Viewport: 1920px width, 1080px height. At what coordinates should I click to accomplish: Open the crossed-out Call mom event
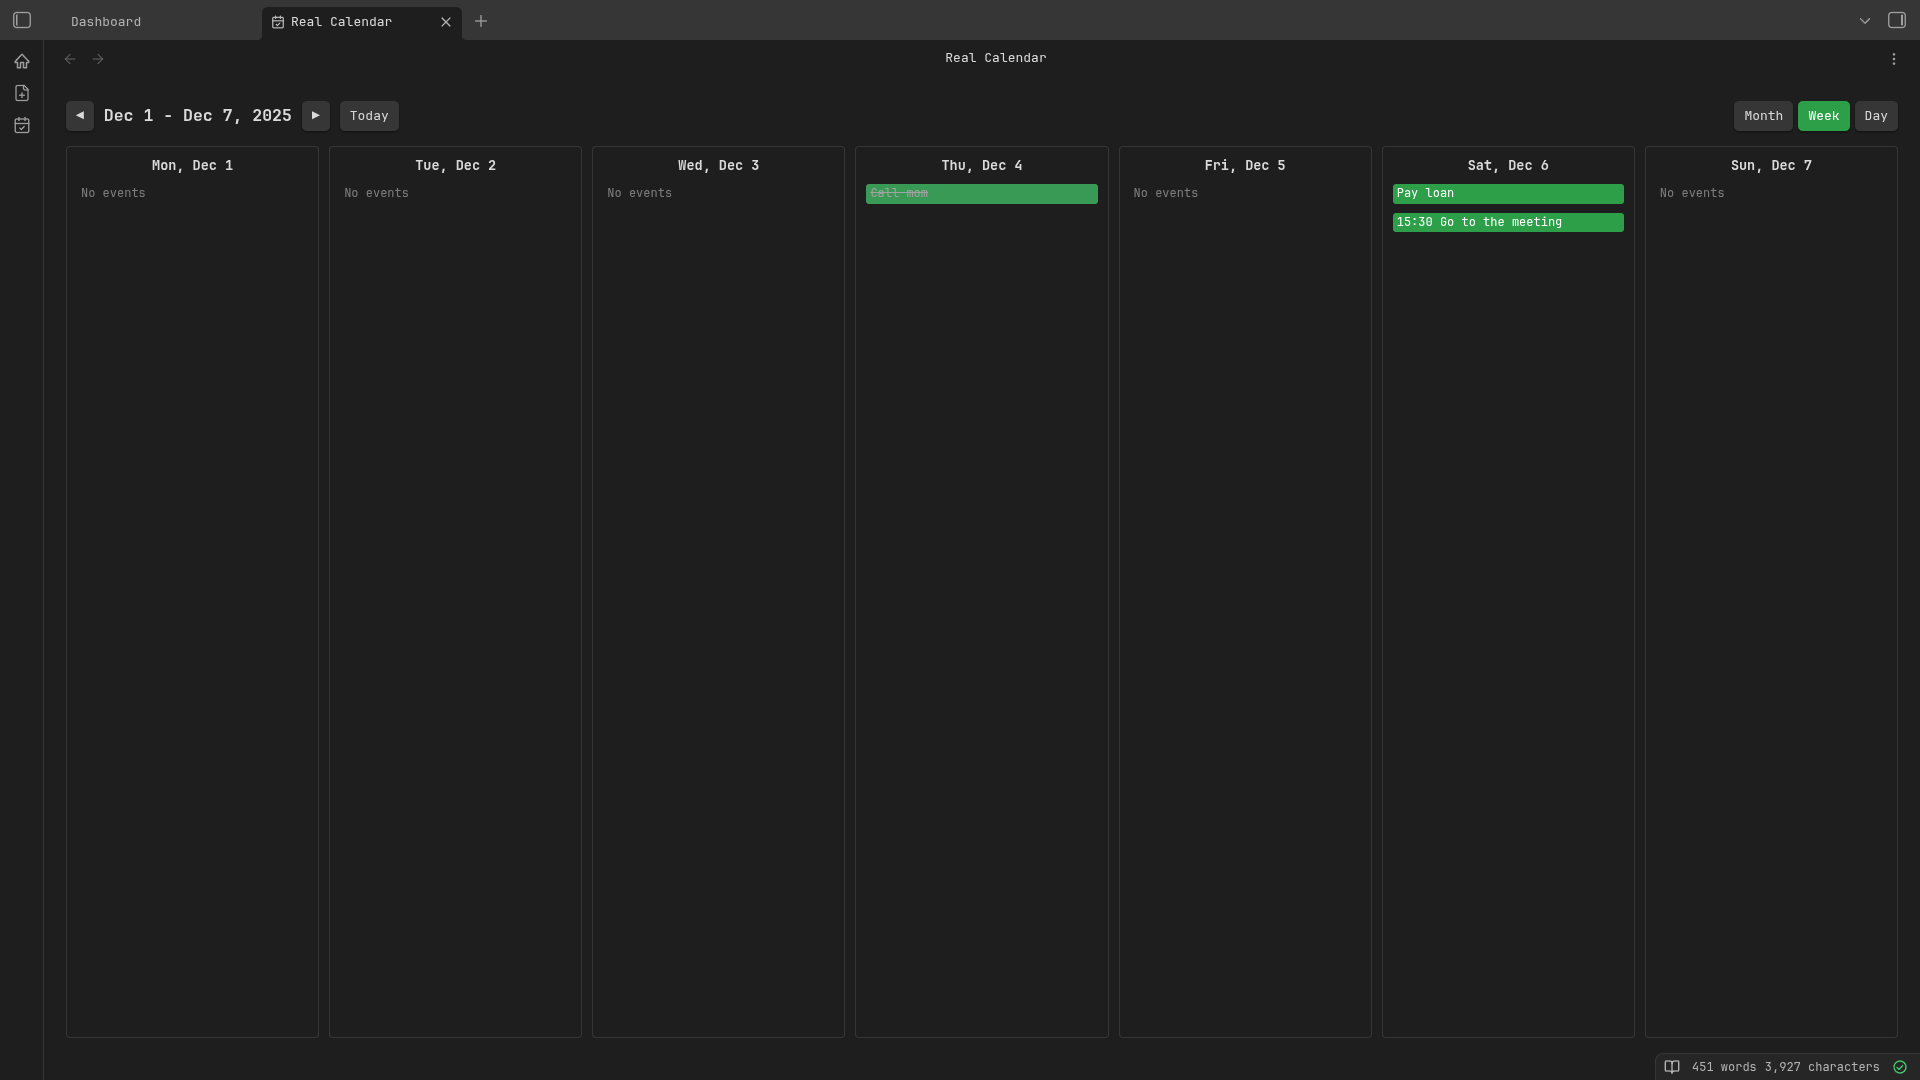980,194
